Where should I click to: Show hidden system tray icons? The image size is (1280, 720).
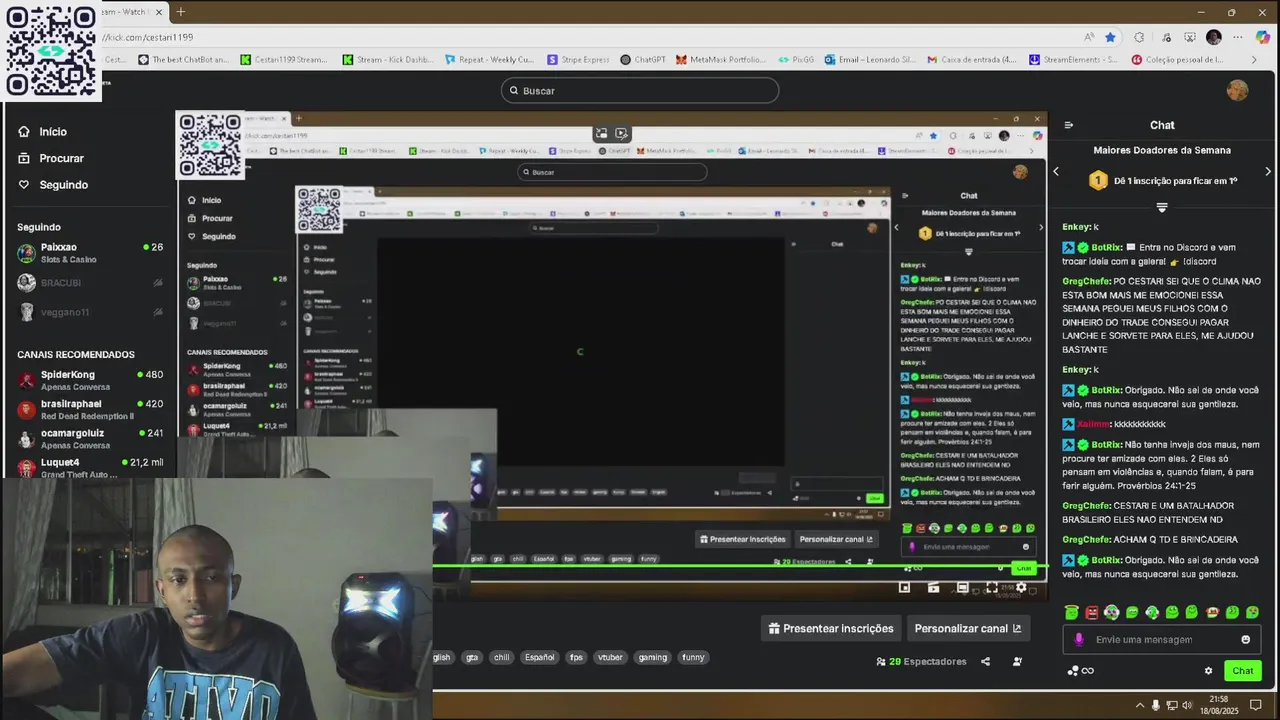pos(1140,705)
